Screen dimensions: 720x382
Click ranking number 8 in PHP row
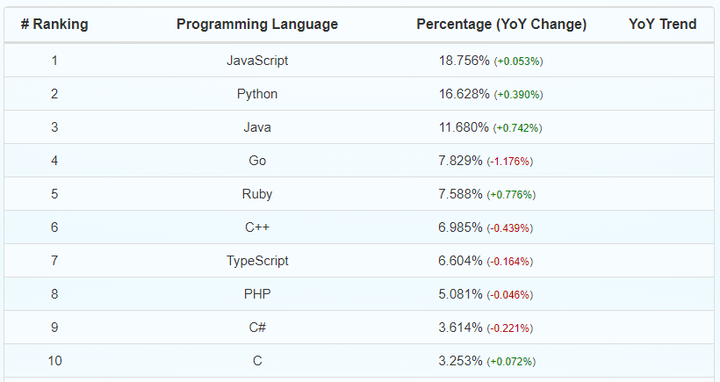54,294
